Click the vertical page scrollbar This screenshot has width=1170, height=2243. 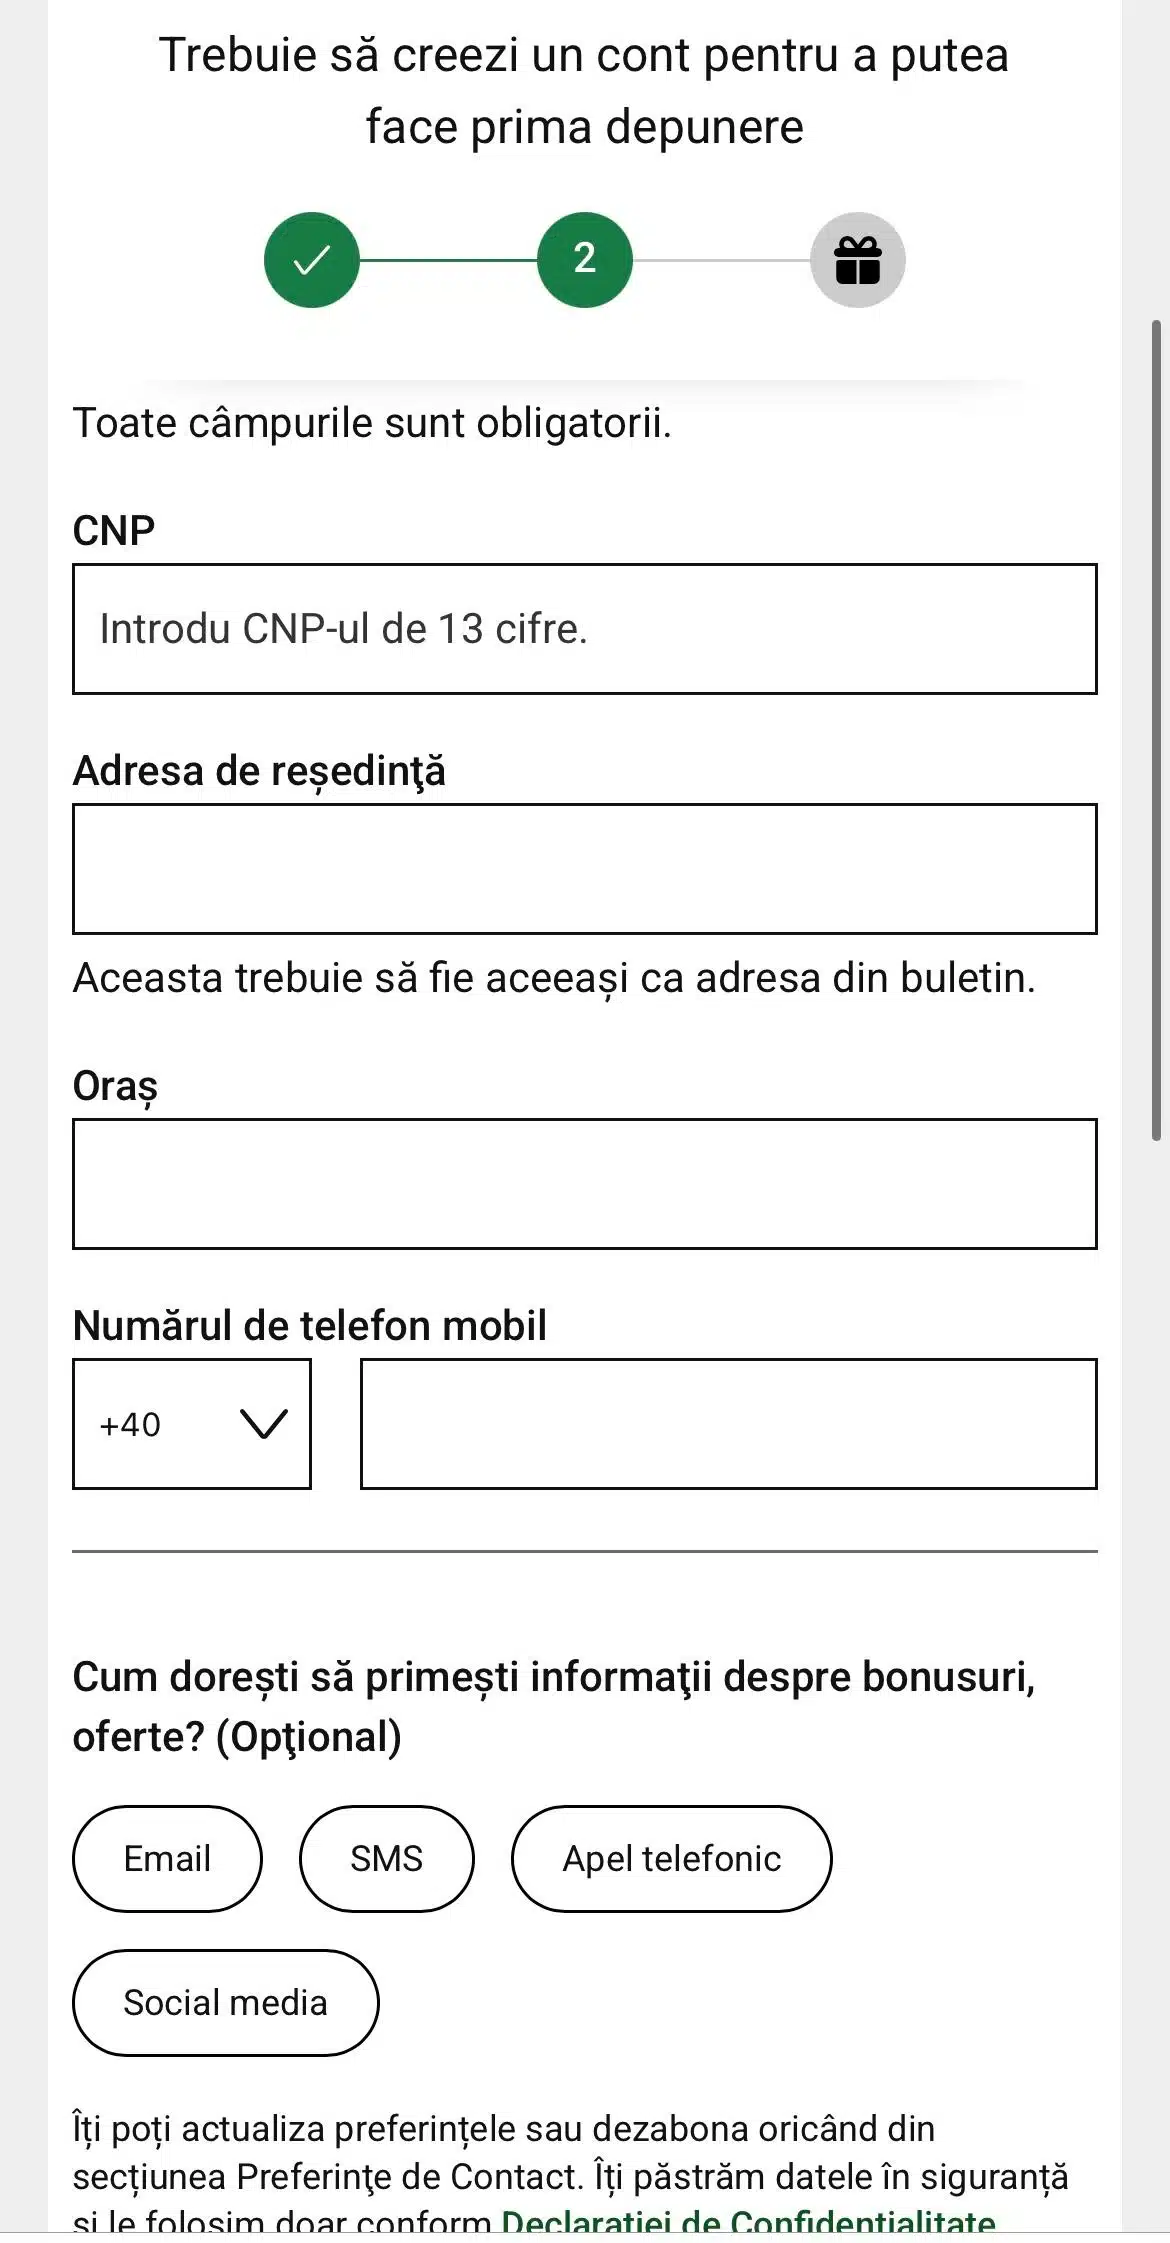tap(1156, 729)
